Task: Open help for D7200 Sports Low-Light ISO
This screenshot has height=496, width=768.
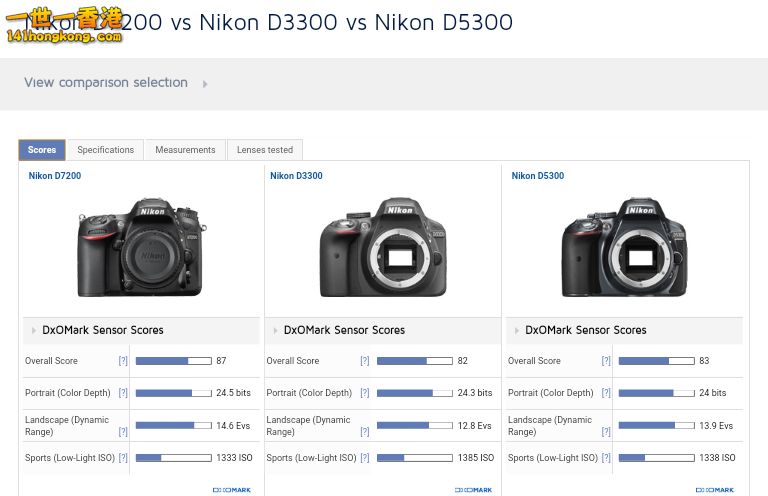Action: (123, 458)
